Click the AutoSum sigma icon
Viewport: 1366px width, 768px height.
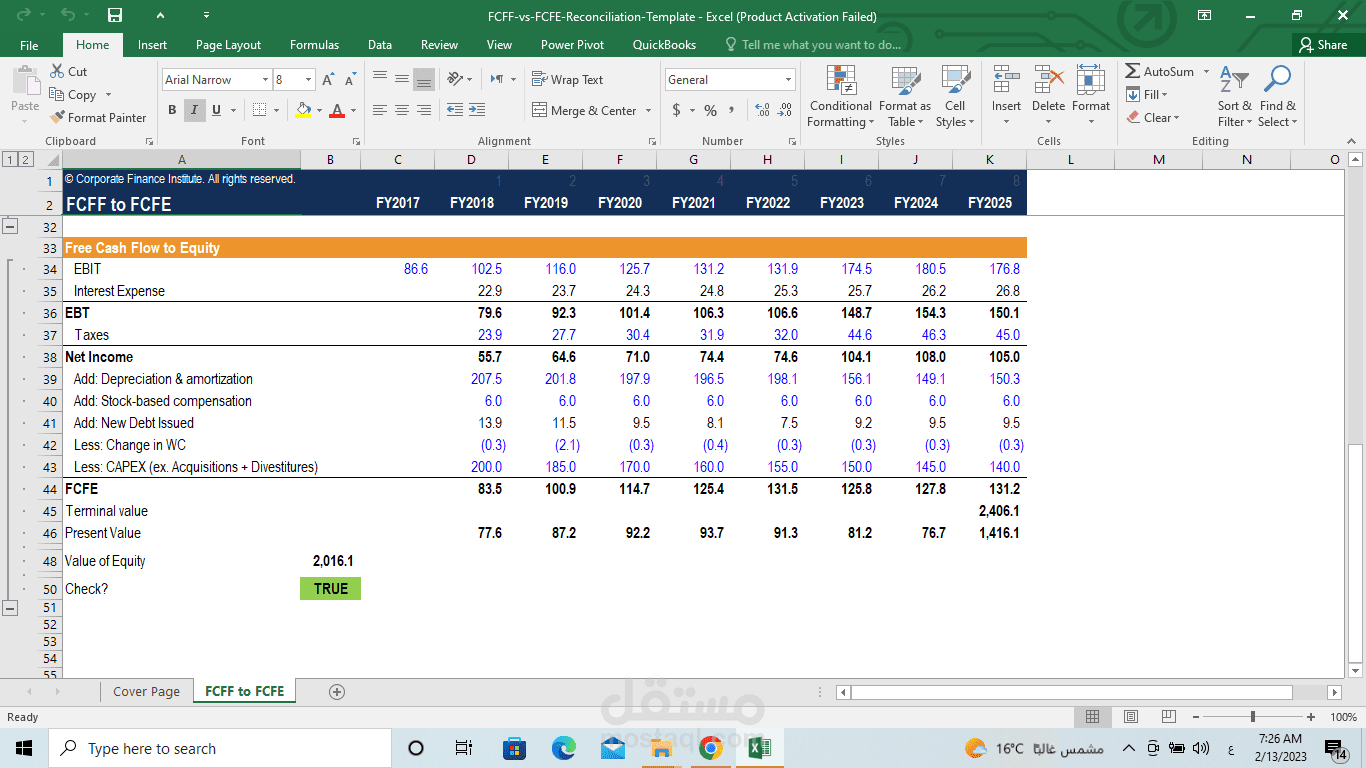coord(1132,71)
